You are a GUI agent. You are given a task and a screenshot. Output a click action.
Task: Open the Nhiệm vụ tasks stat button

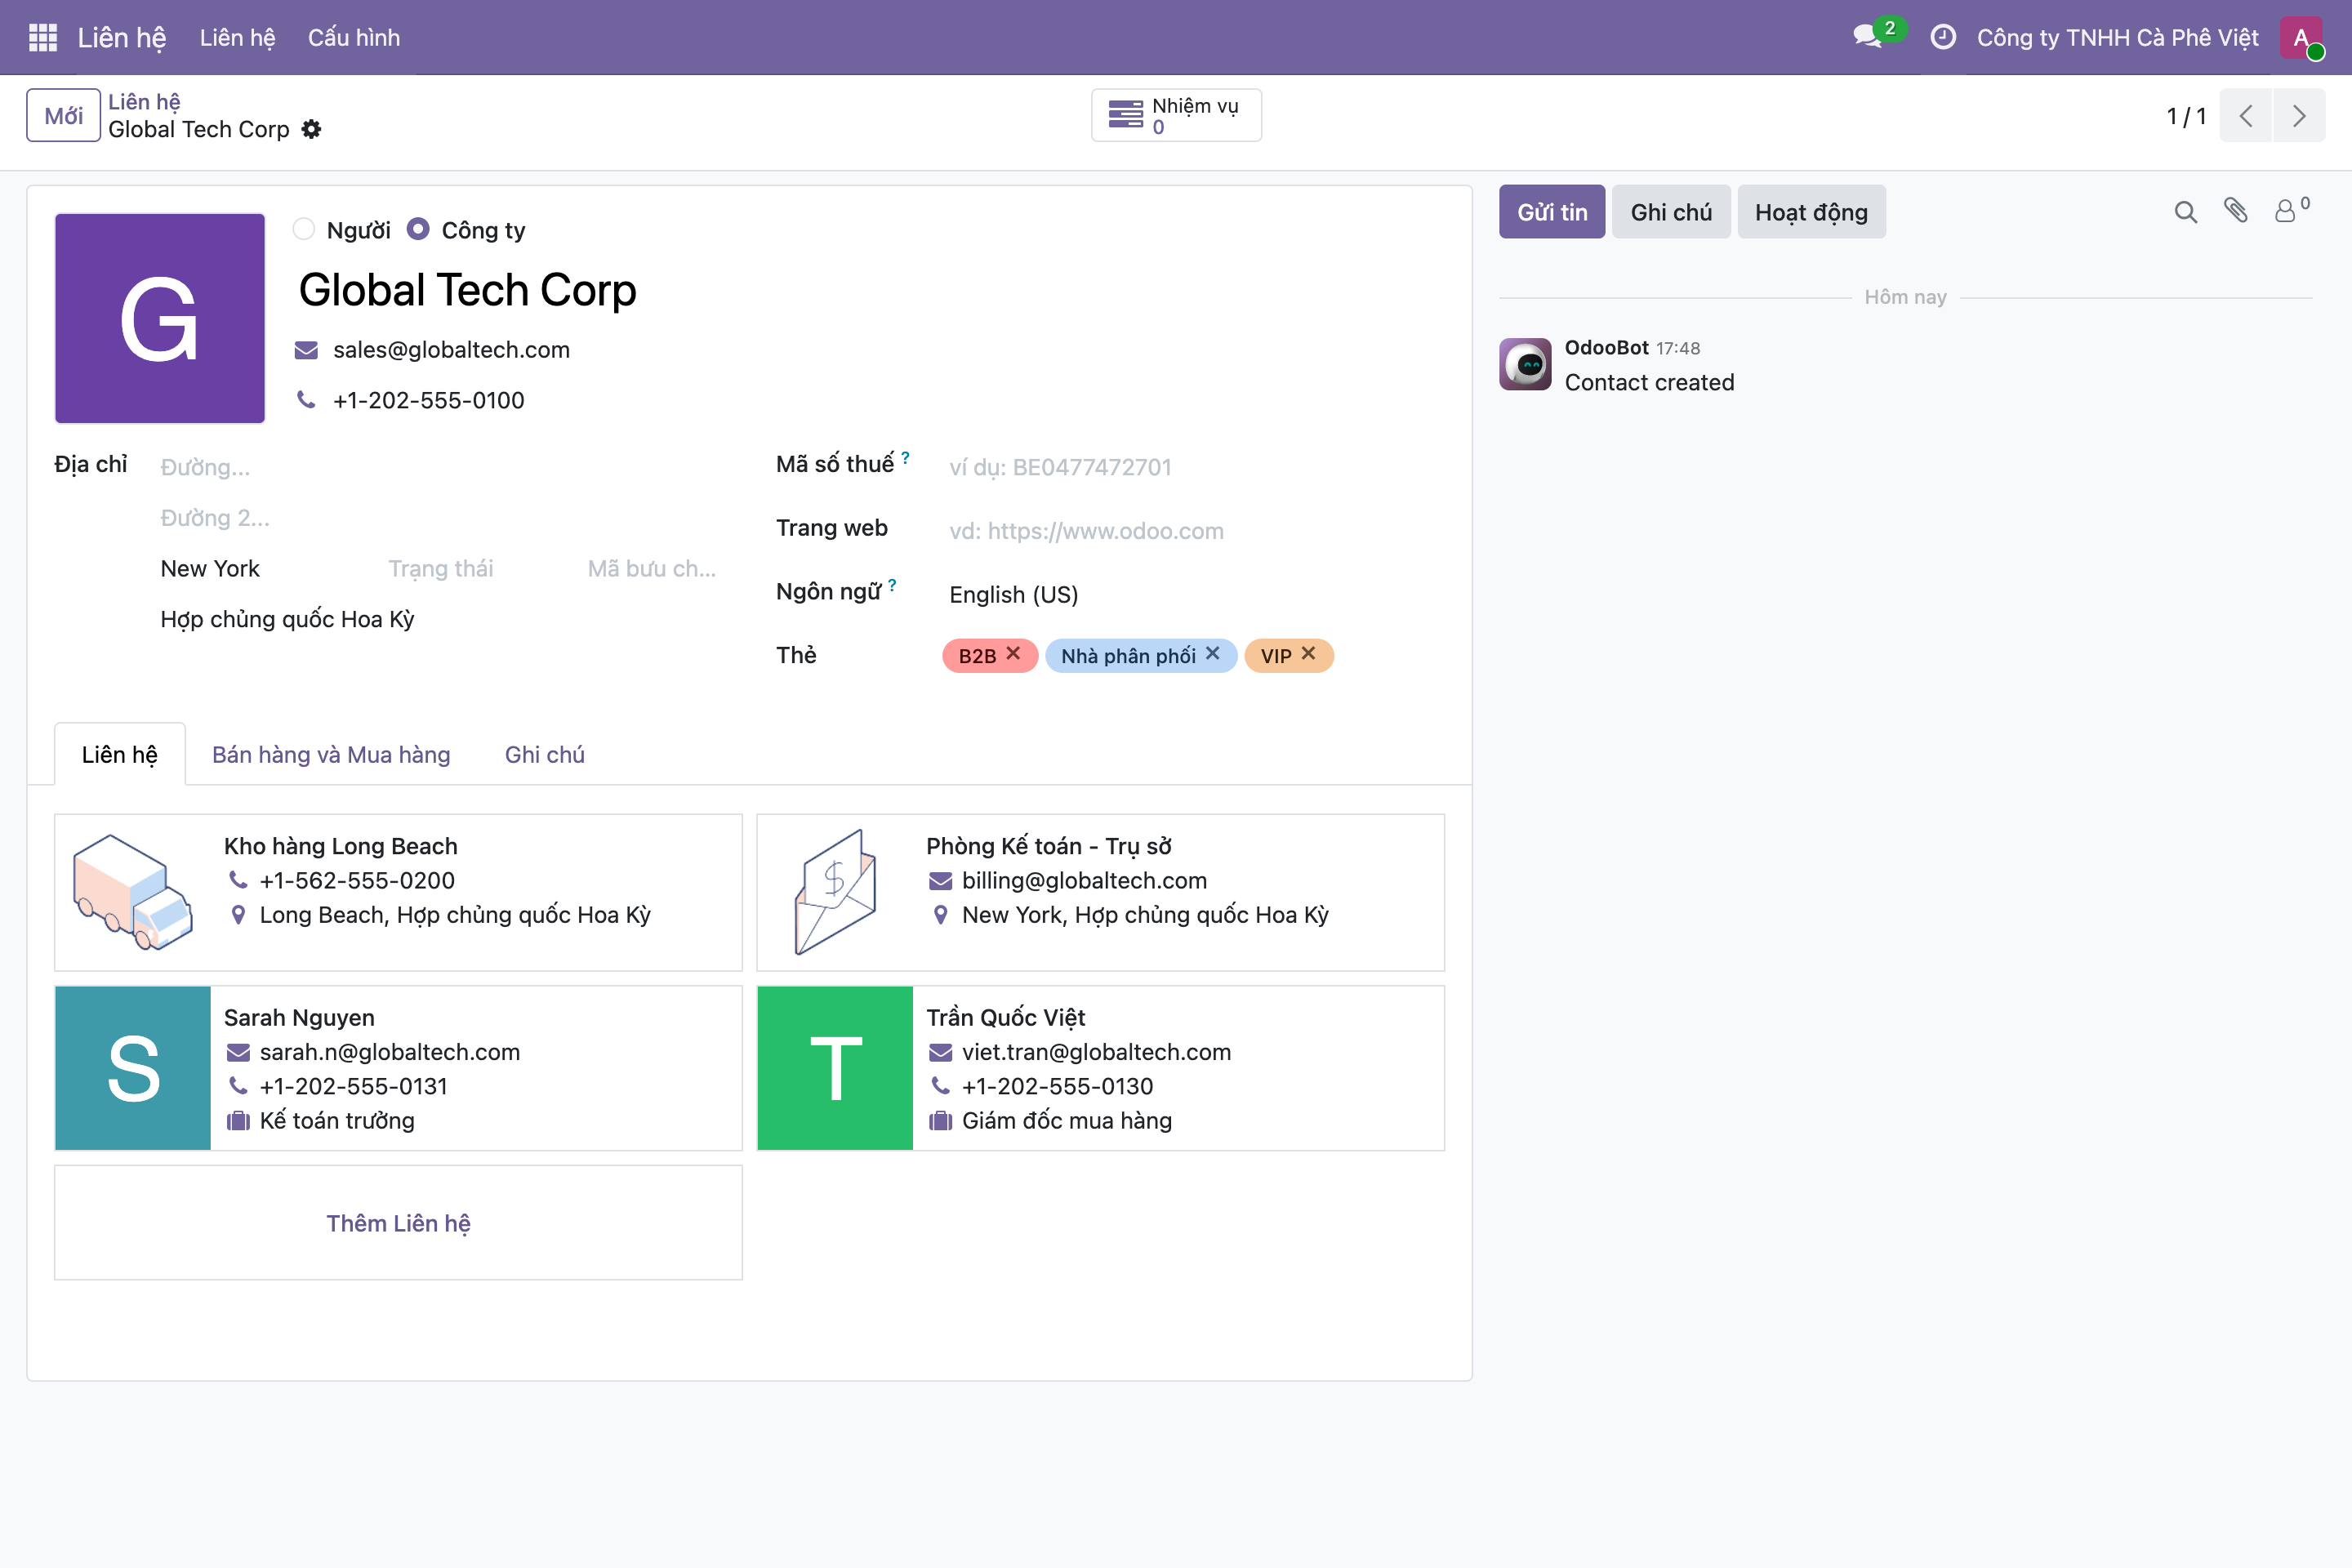click(1176, 115)
